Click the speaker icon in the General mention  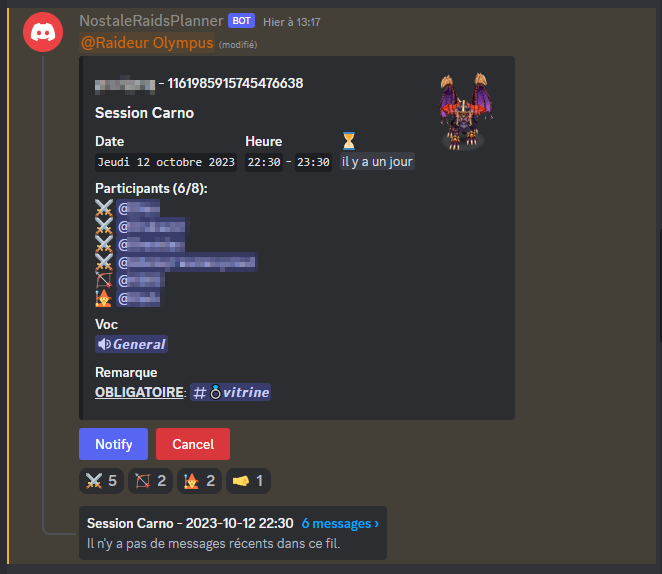click(x=104, y=344)
